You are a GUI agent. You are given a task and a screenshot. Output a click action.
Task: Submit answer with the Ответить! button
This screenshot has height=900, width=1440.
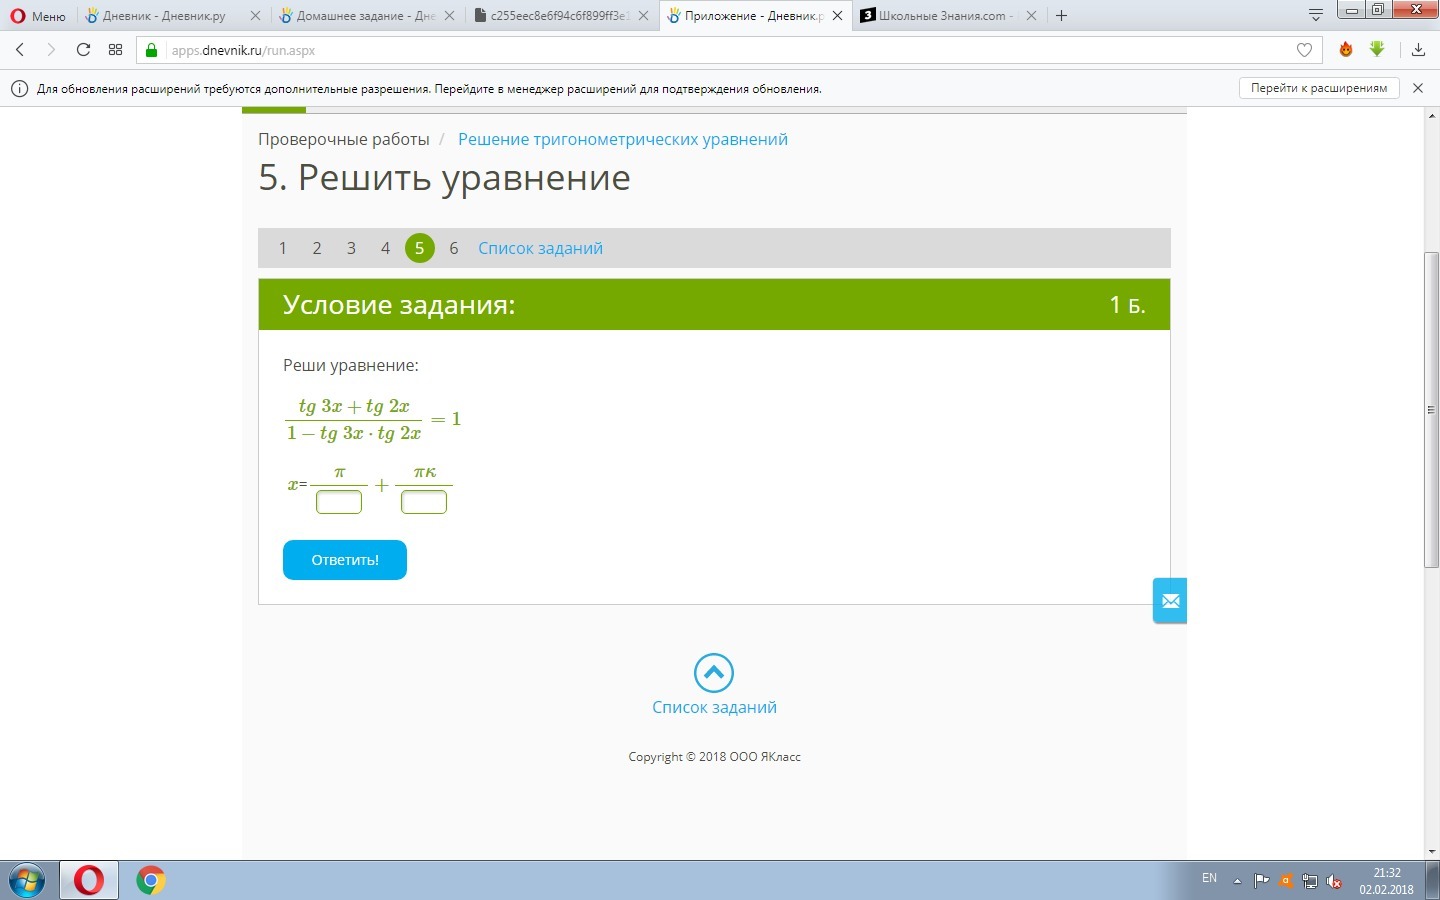point(345,560)
